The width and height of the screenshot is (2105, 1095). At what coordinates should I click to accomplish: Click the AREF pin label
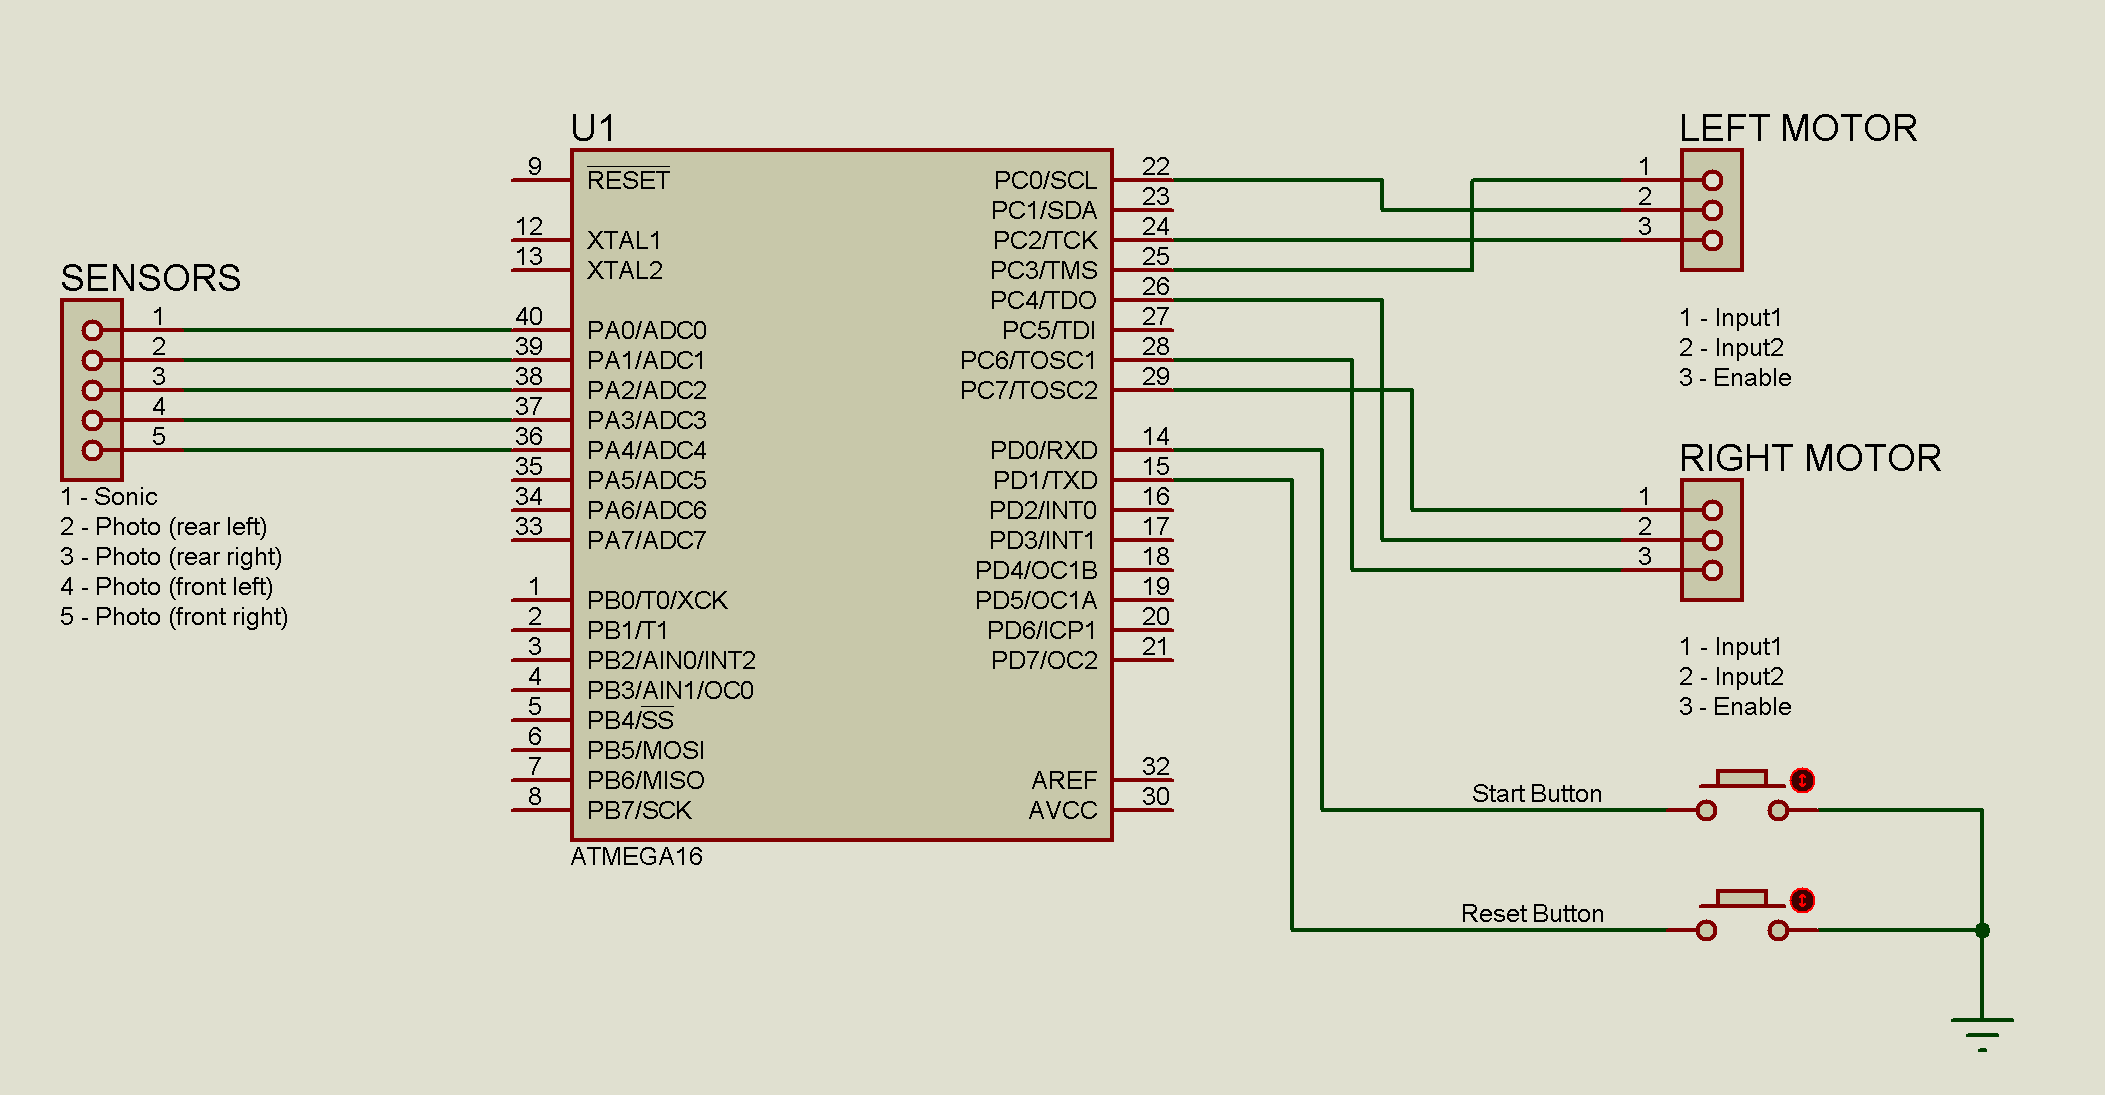(1064, 780)
